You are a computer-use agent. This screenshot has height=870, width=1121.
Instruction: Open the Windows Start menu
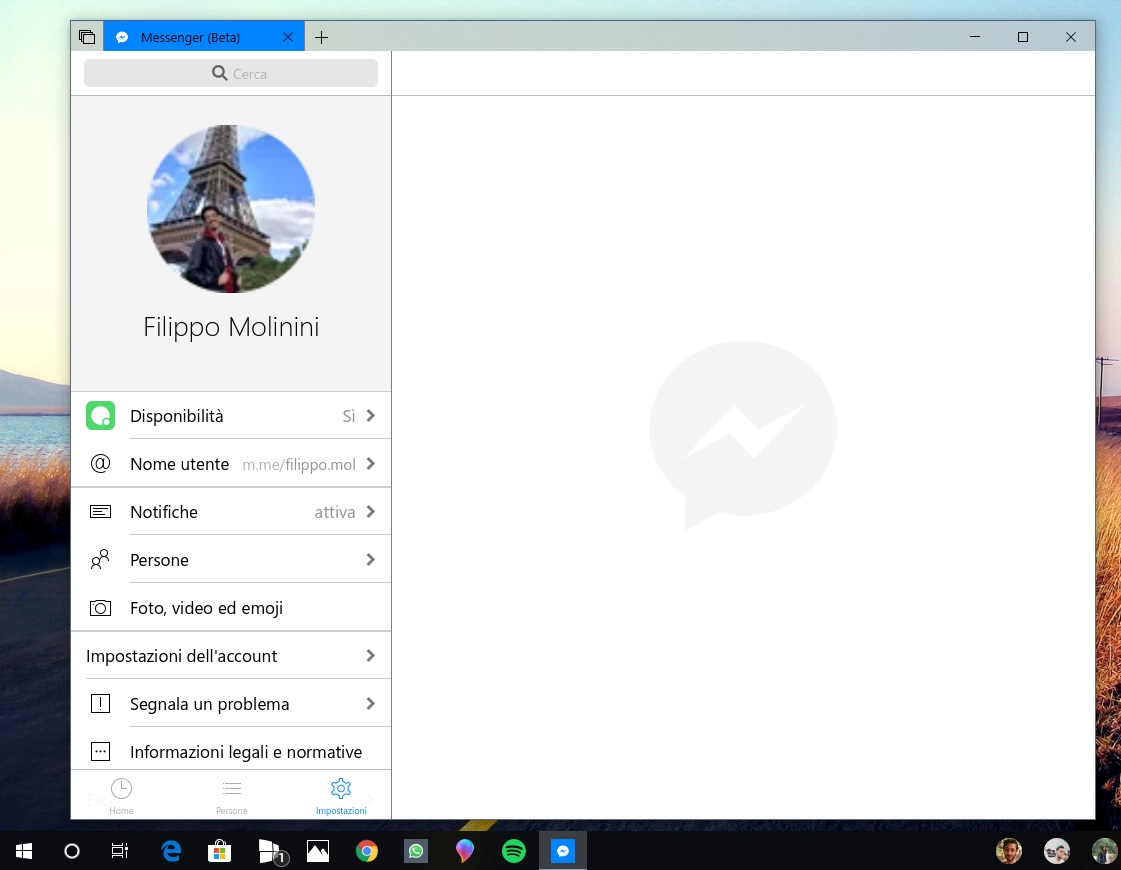coord(24,851)
